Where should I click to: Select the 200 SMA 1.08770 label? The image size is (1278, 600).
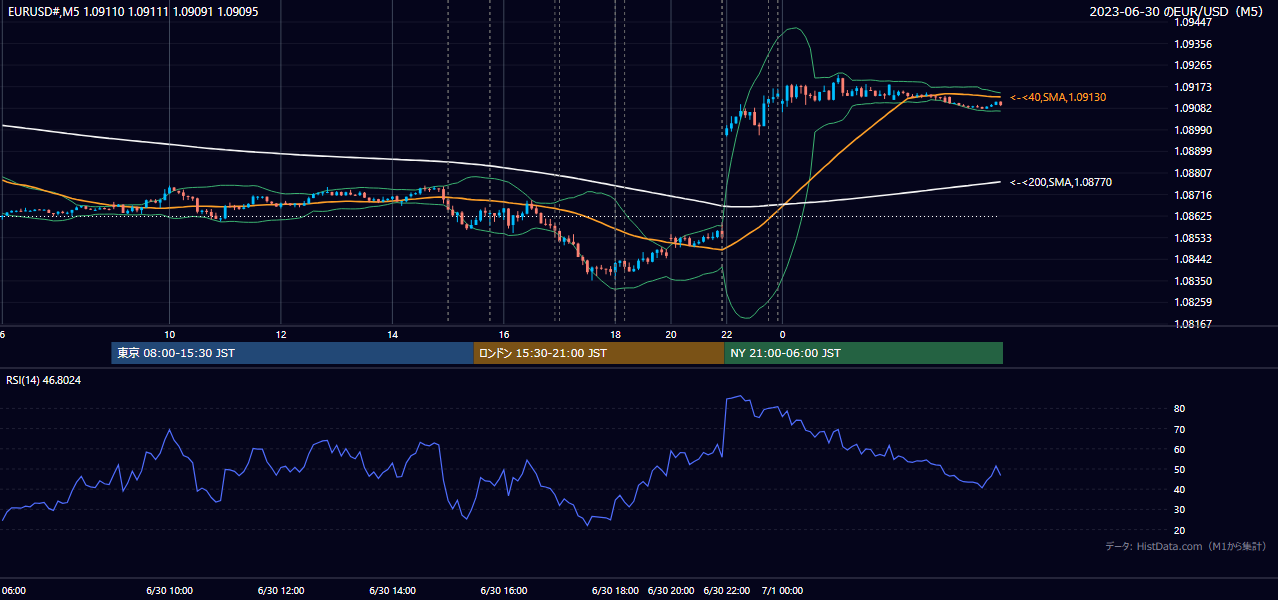(x=1060, y=182)
